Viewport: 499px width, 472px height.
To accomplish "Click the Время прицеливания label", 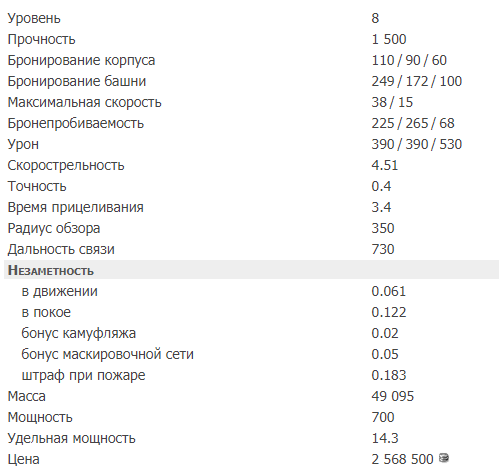I will pyautogui.click(x=76, y=207).
